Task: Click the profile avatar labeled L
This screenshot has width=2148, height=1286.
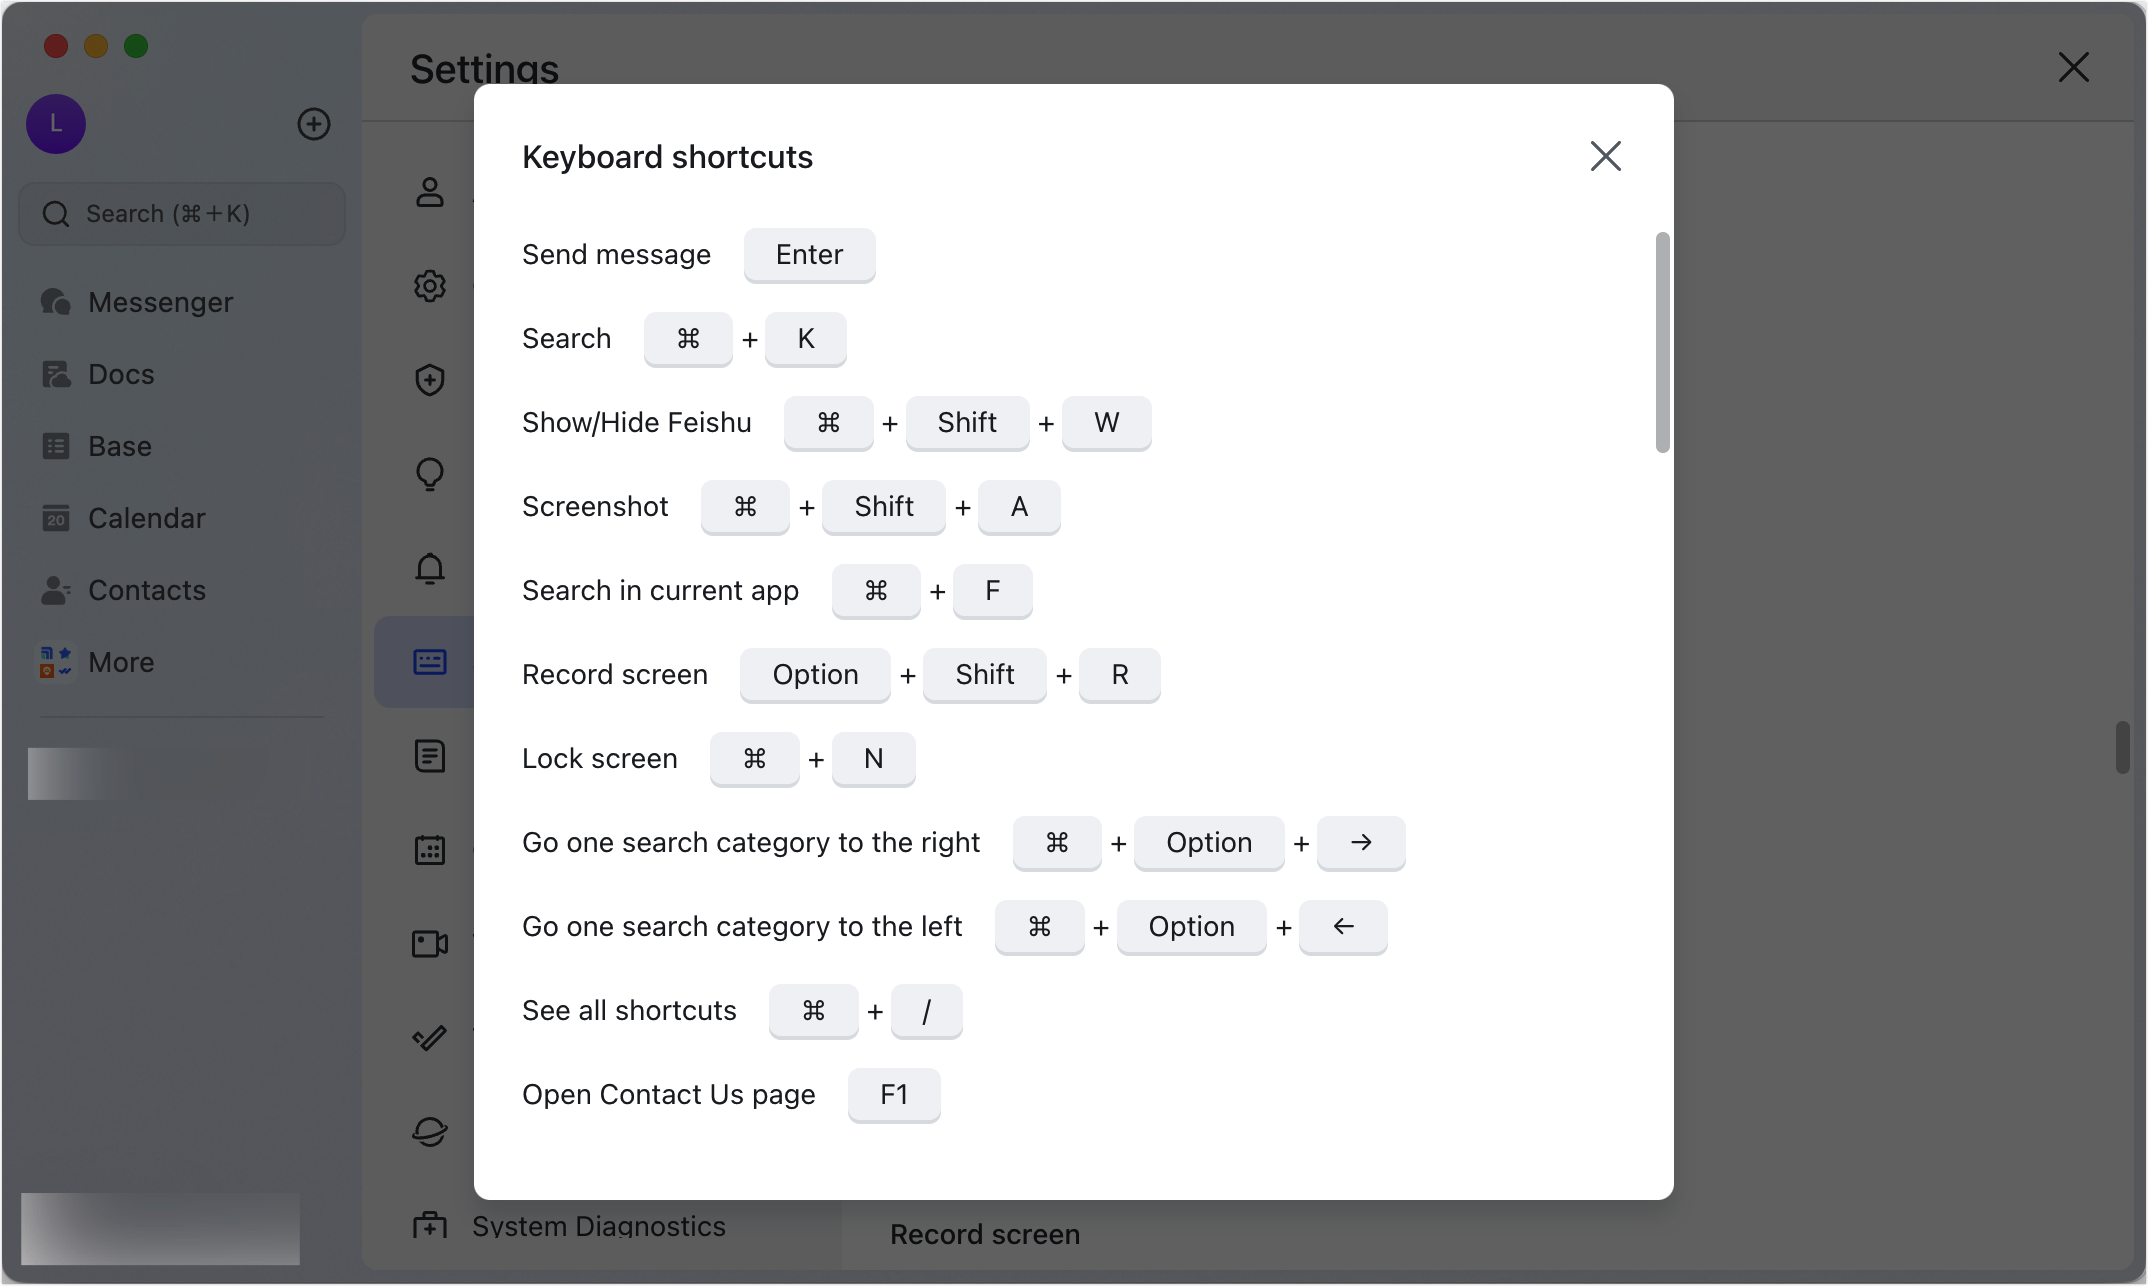Action: tap(55, 124)
